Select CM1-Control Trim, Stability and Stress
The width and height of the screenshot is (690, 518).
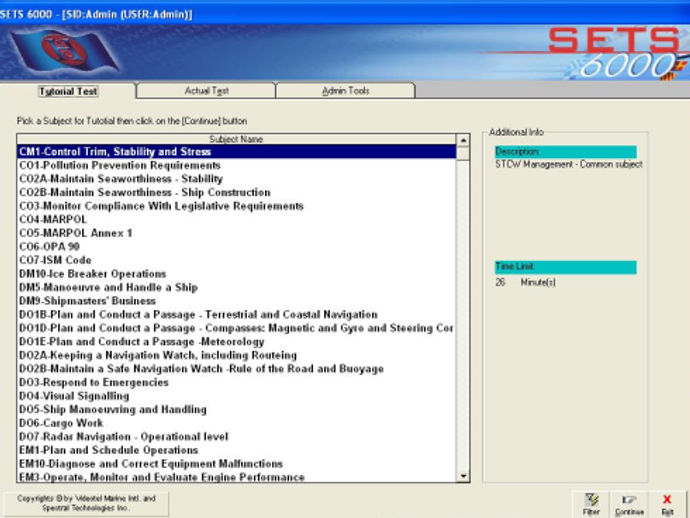pos(237,151)
